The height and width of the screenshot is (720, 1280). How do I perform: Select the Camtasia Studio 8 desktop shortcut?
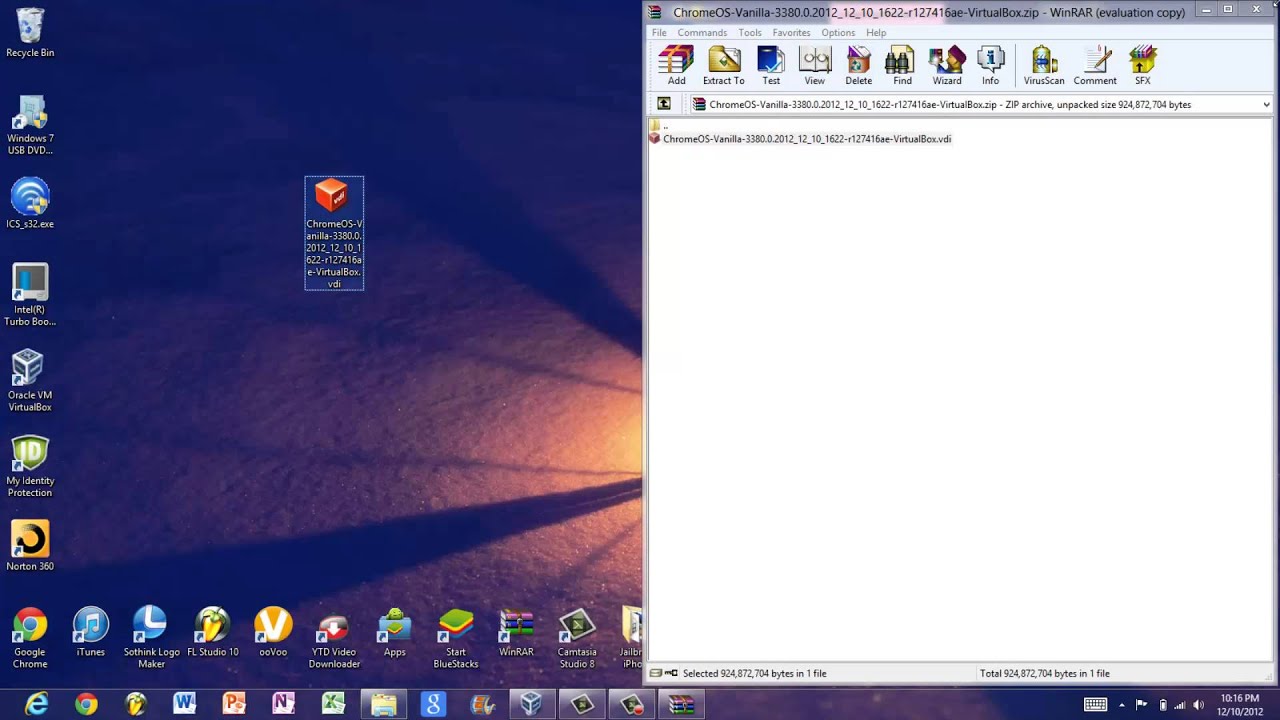[577, 638]
